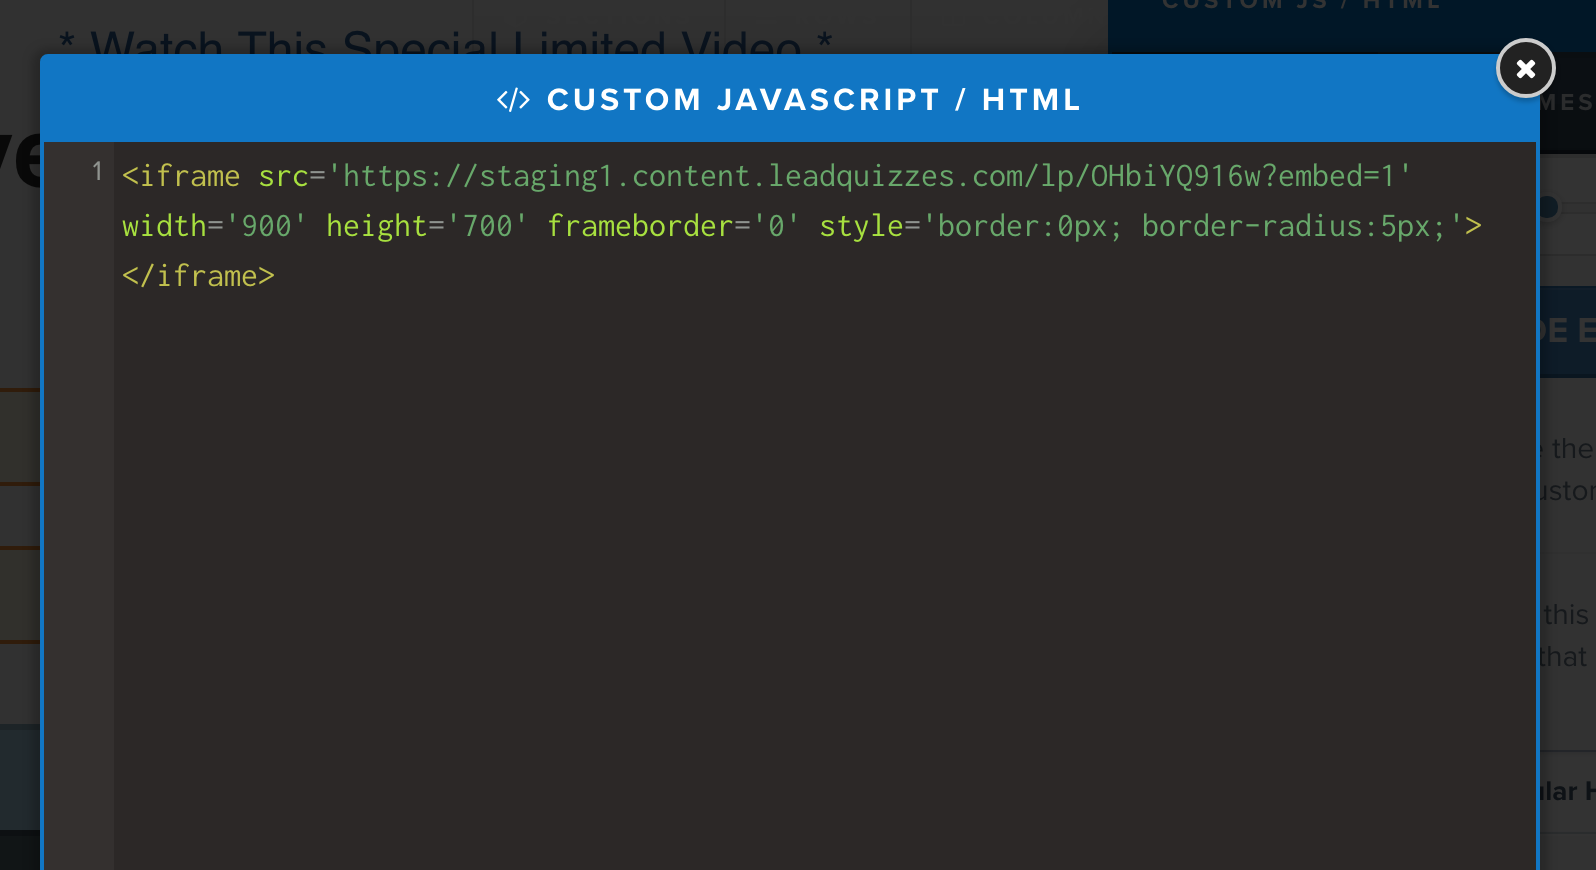Click the CUSTOM JAVASCRIPT / HTML title text
The image size is (1596, 870).
click(814, 100)
